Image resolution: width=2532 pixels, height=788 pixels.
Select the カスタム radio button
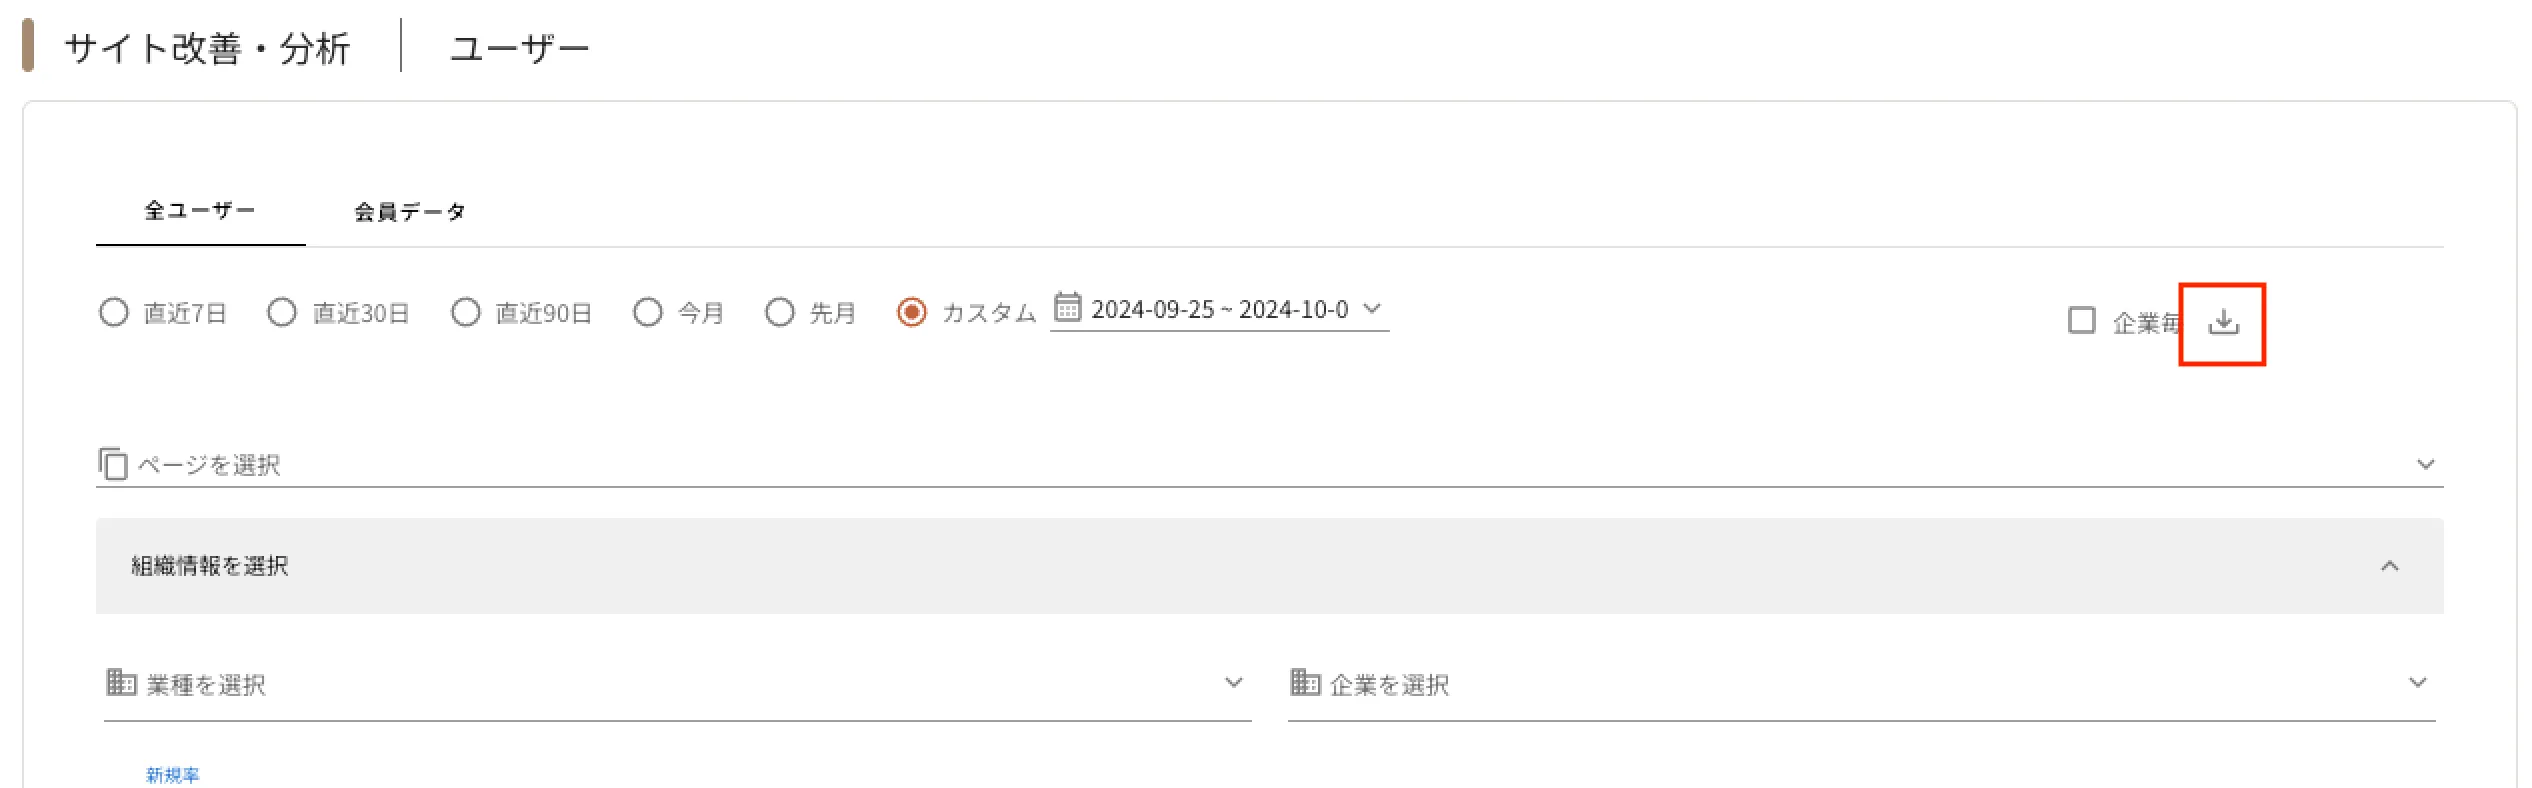tap(912, 313)
